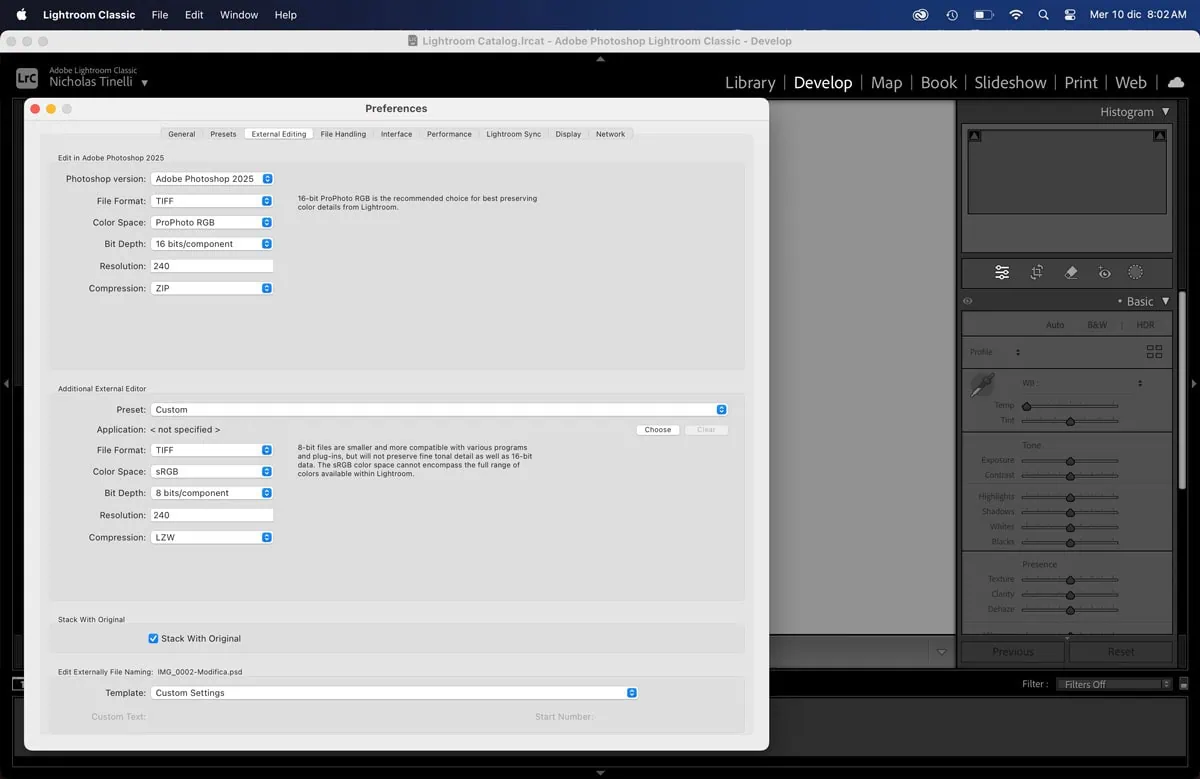
Task: Switch the treatment to B&W
Action: click(1097, 324)
